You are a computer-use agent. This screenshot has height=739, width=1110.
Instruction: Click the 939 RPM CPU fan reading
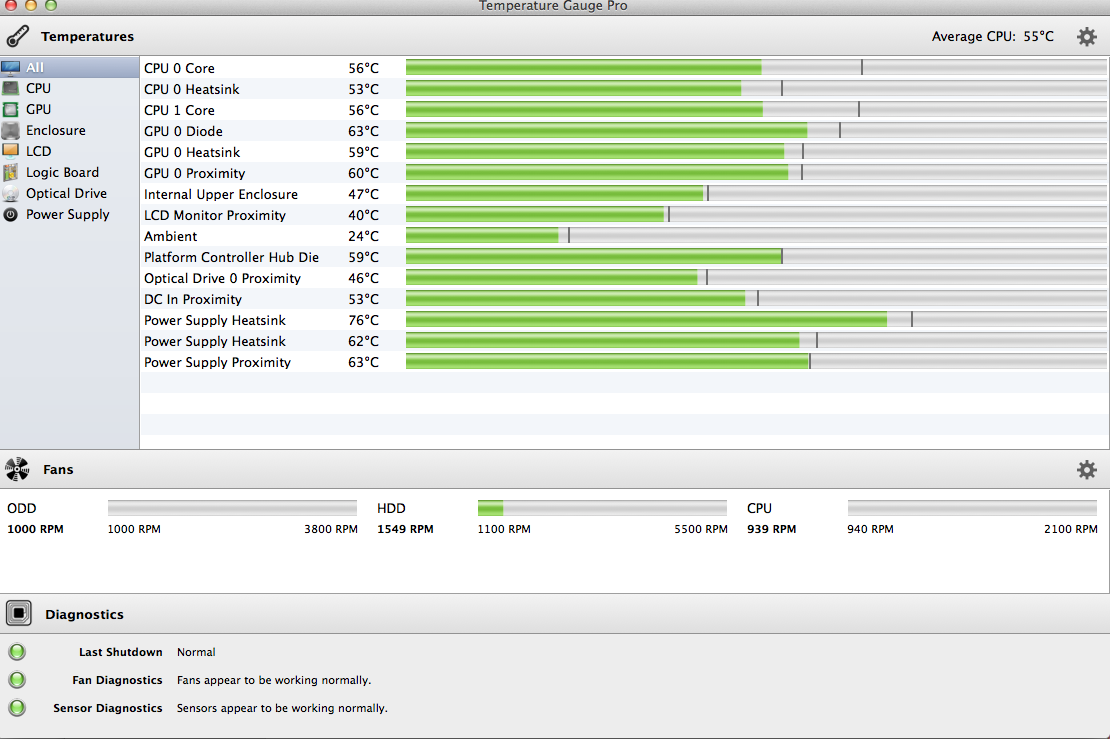(772, 529)
